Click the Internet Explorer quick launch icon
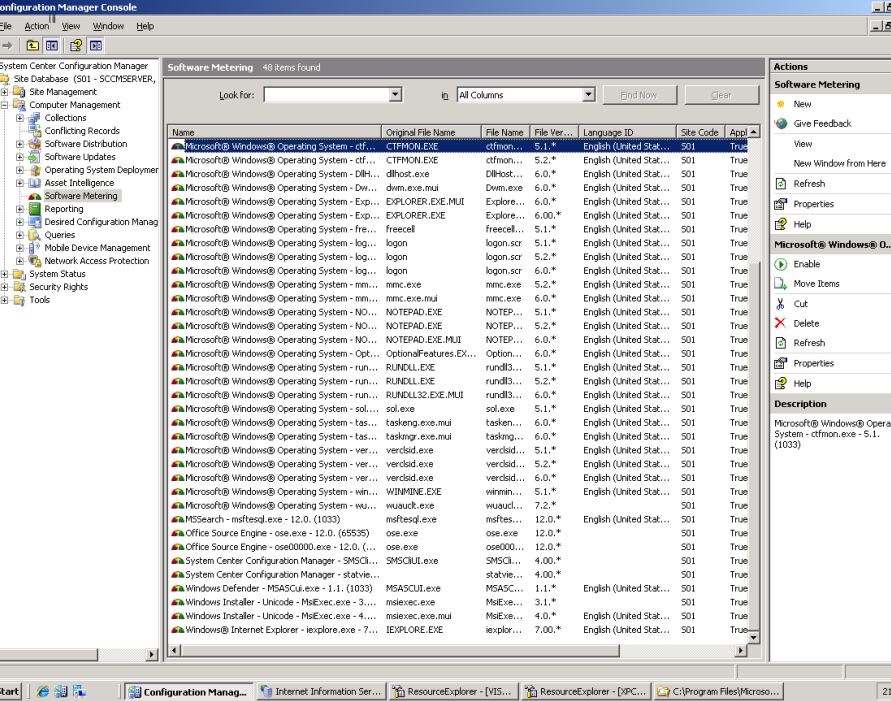 [43, 691]
